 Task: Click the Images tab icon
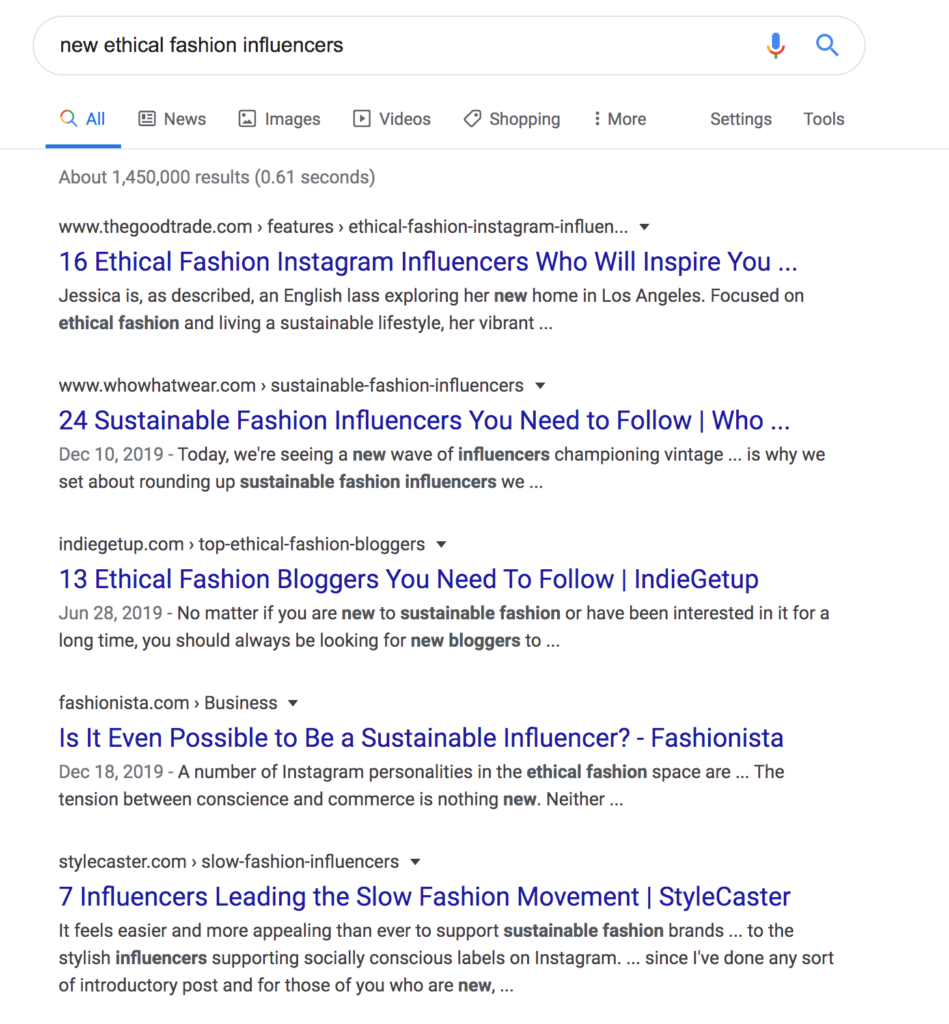247,118
